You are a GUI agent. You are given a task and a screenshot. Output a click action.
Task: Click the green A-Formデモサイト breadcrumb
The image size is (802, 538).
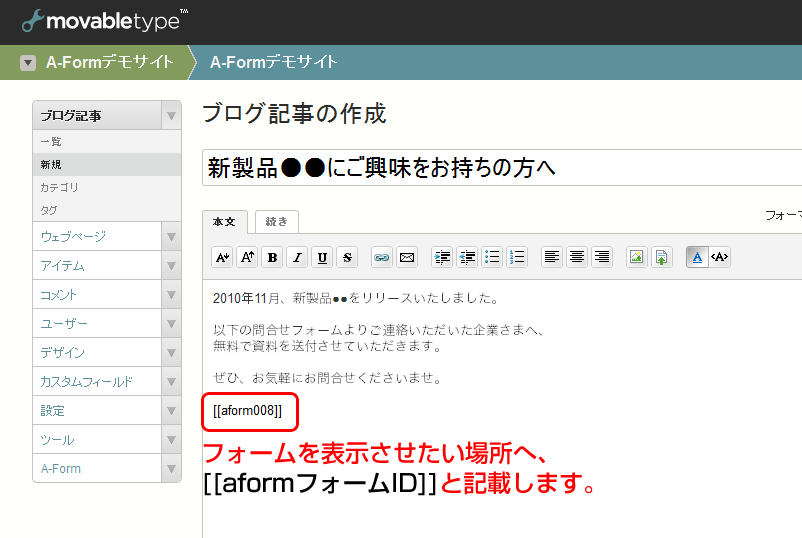109,62
